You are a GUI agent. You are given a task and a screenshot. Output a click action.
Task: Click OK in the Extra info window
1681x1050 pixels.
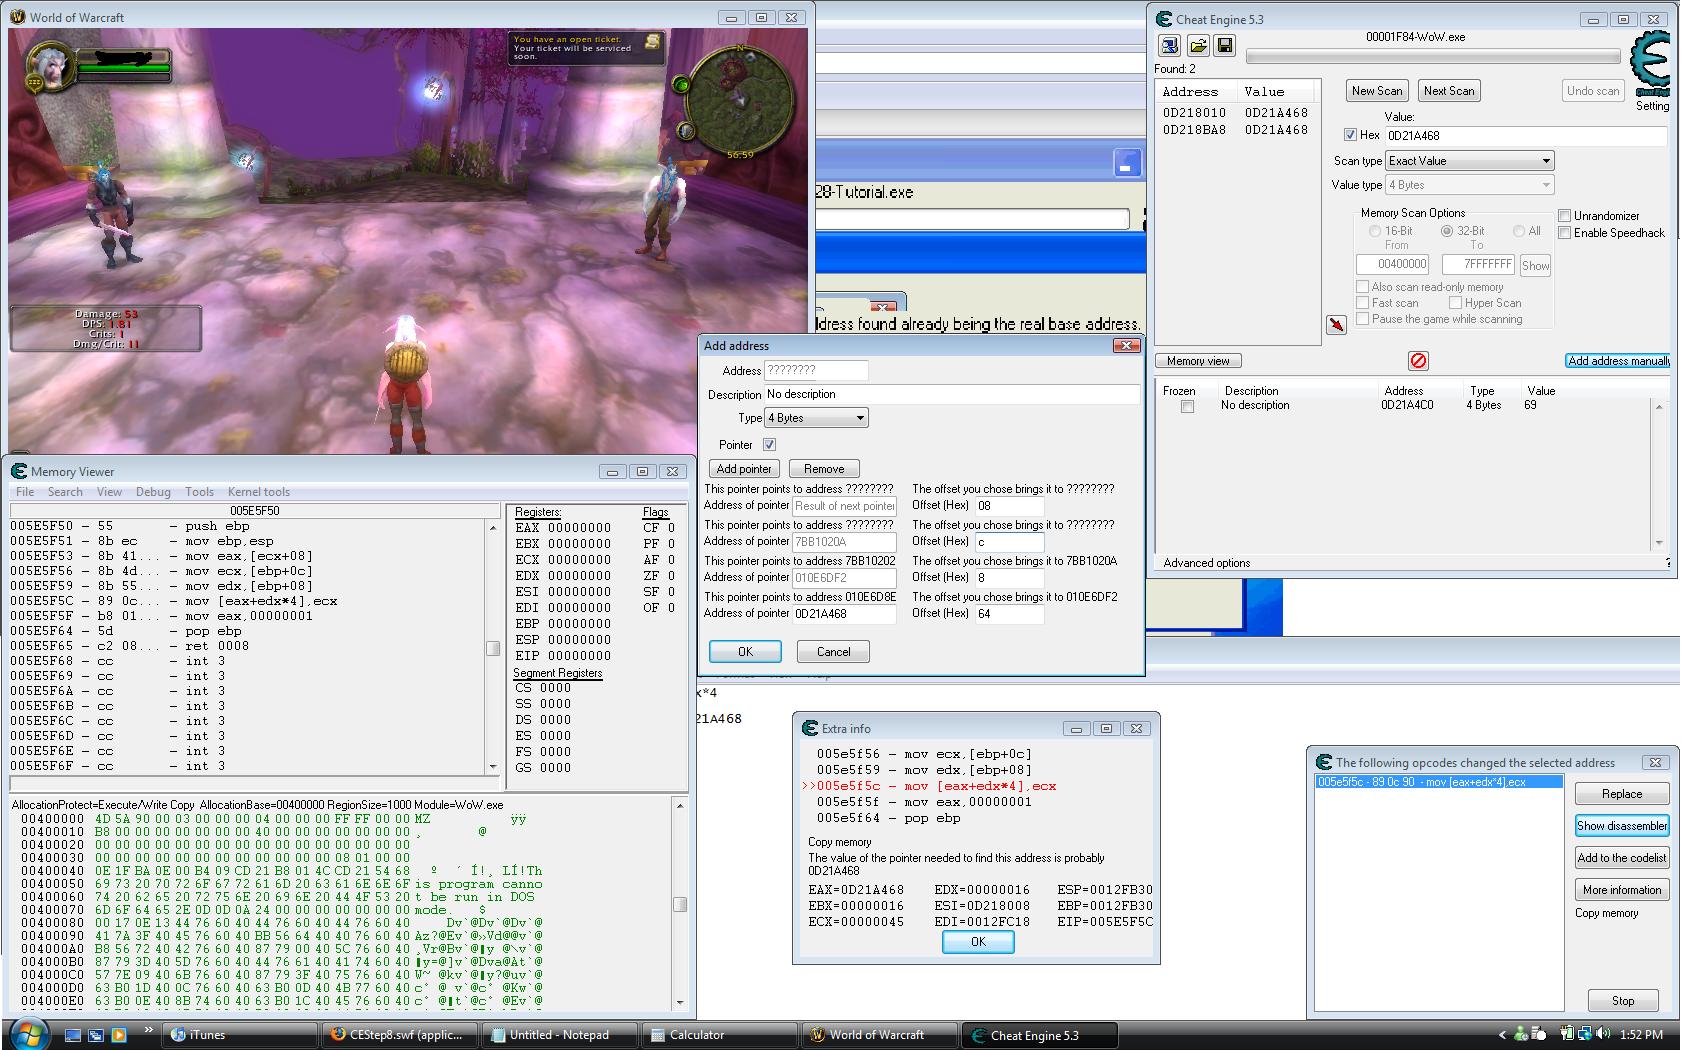pyautogui.click(x=978, y=942)
